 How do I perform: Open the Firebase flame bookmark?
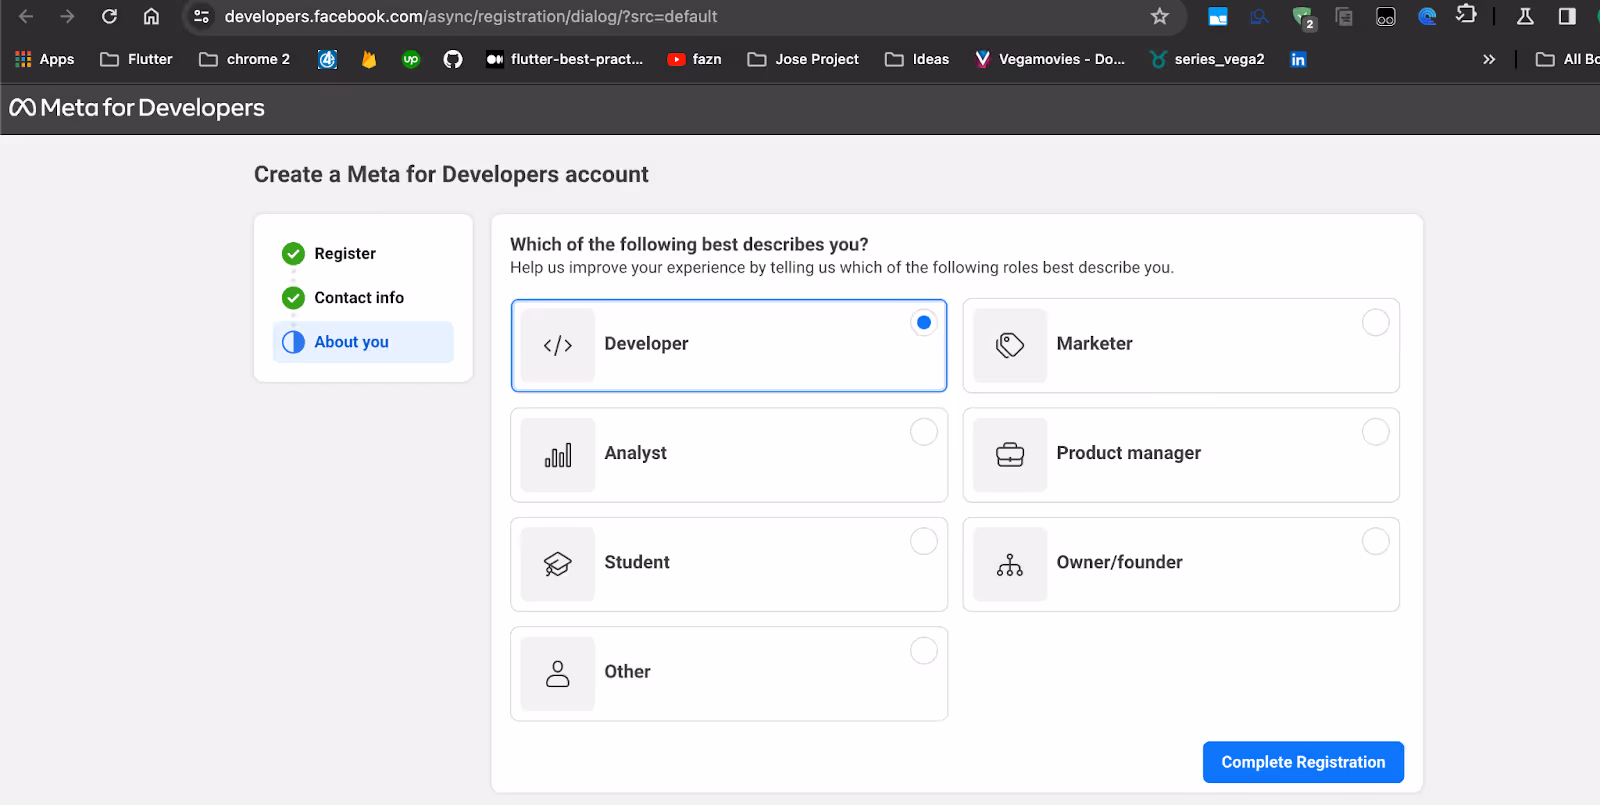click(369, 59)
